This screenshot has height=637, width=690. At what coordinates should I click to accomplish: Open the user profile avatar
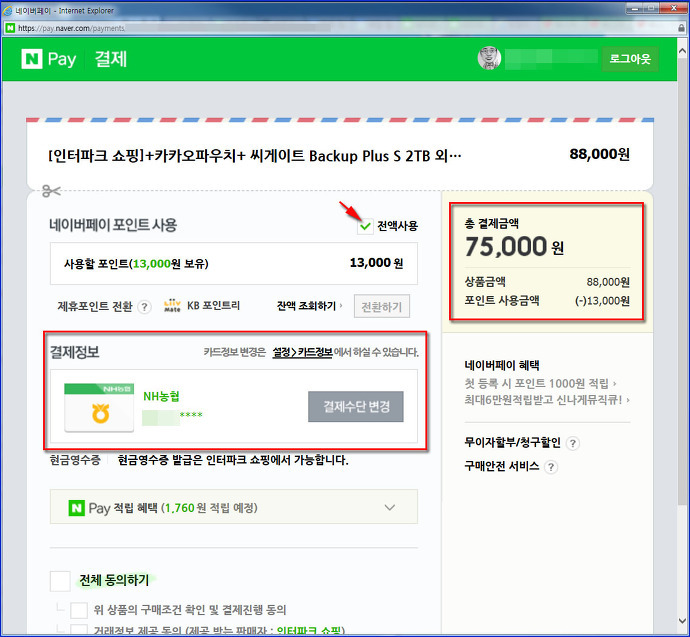point(489,58)
